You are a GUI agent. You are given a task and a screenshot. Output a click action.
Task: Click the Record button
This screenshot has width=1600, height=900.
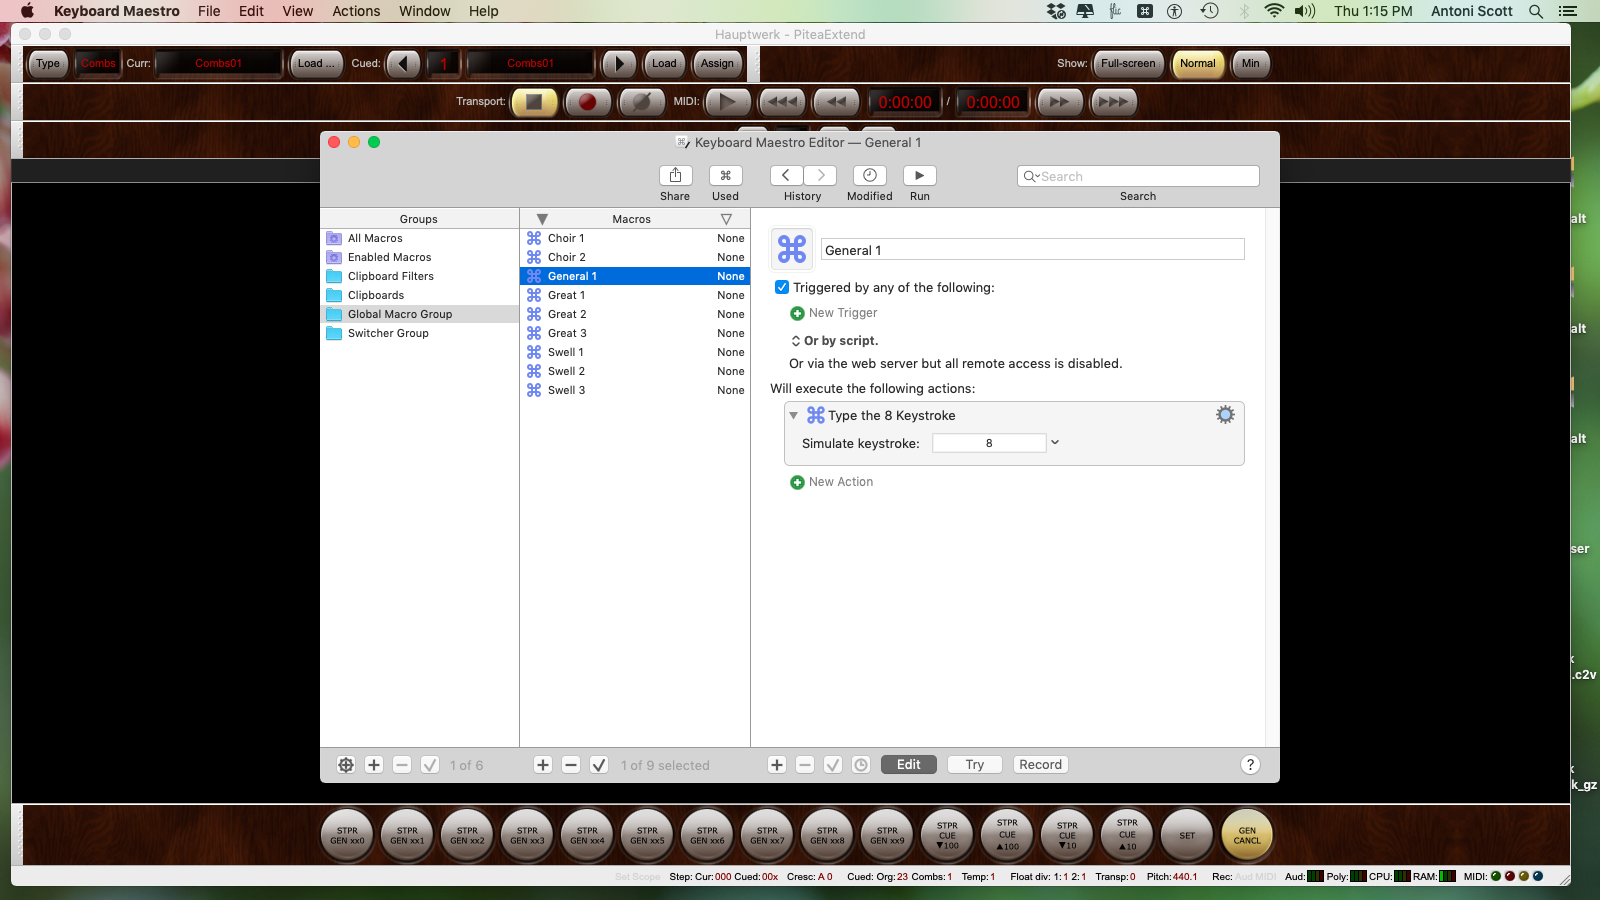pos(1040,765)
